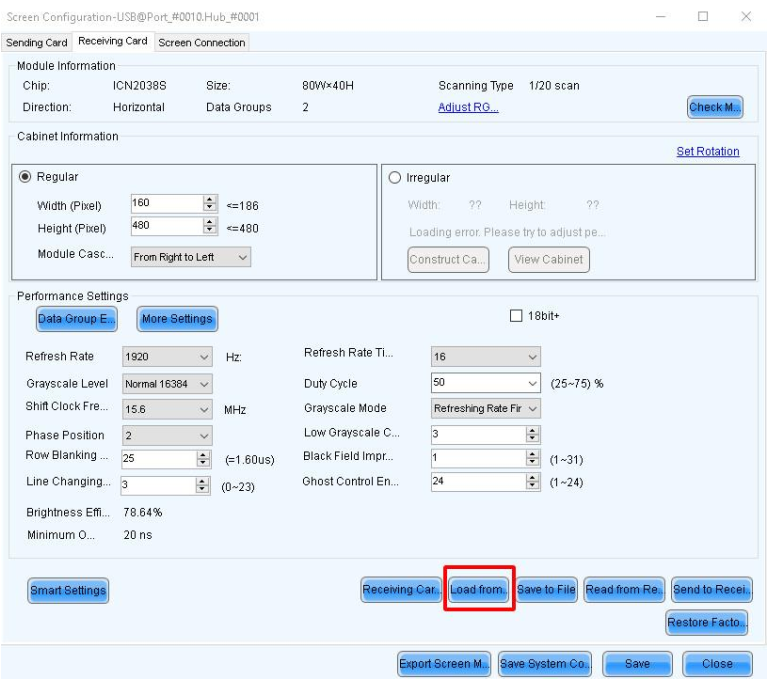782x694 pixels.
Task: Select the Regular cabinet radio button
Action: coord(27,177)
